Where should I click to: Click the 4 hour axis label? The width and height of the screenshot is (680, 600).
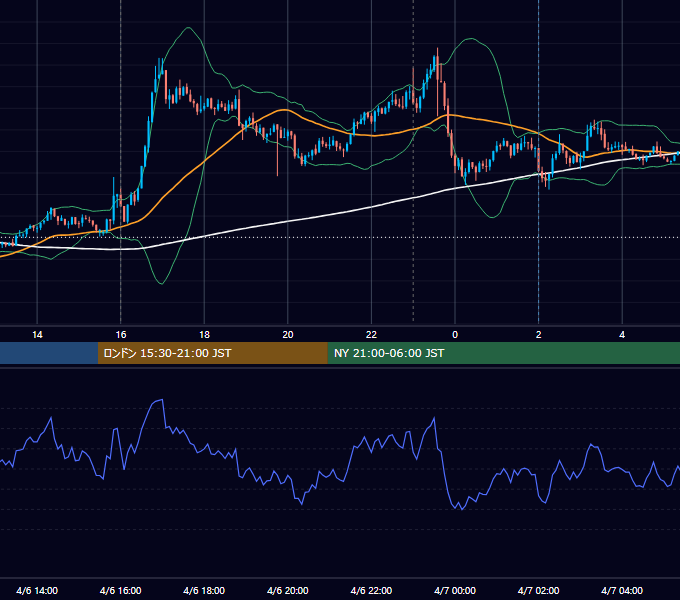point(622,335)
